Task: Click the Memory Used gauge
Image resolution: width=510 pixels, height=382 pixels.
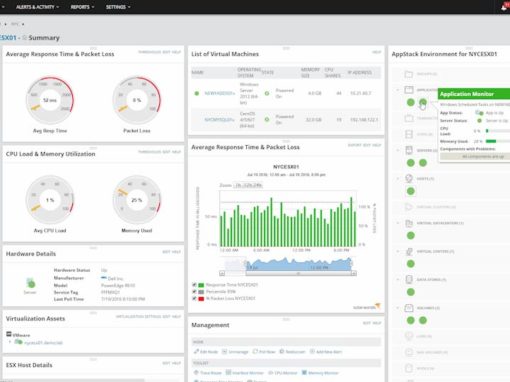Action: (x=137, y=200)
